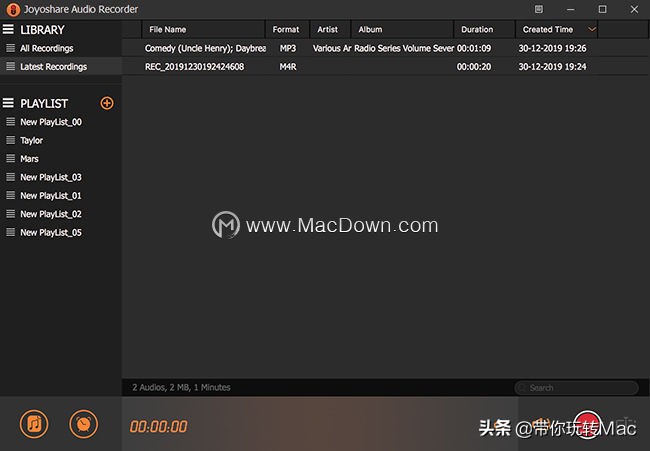Open the New PlayList_01 playlist
Image resolution: width=650 pixels, height=451 pixels.
[51, 196]
